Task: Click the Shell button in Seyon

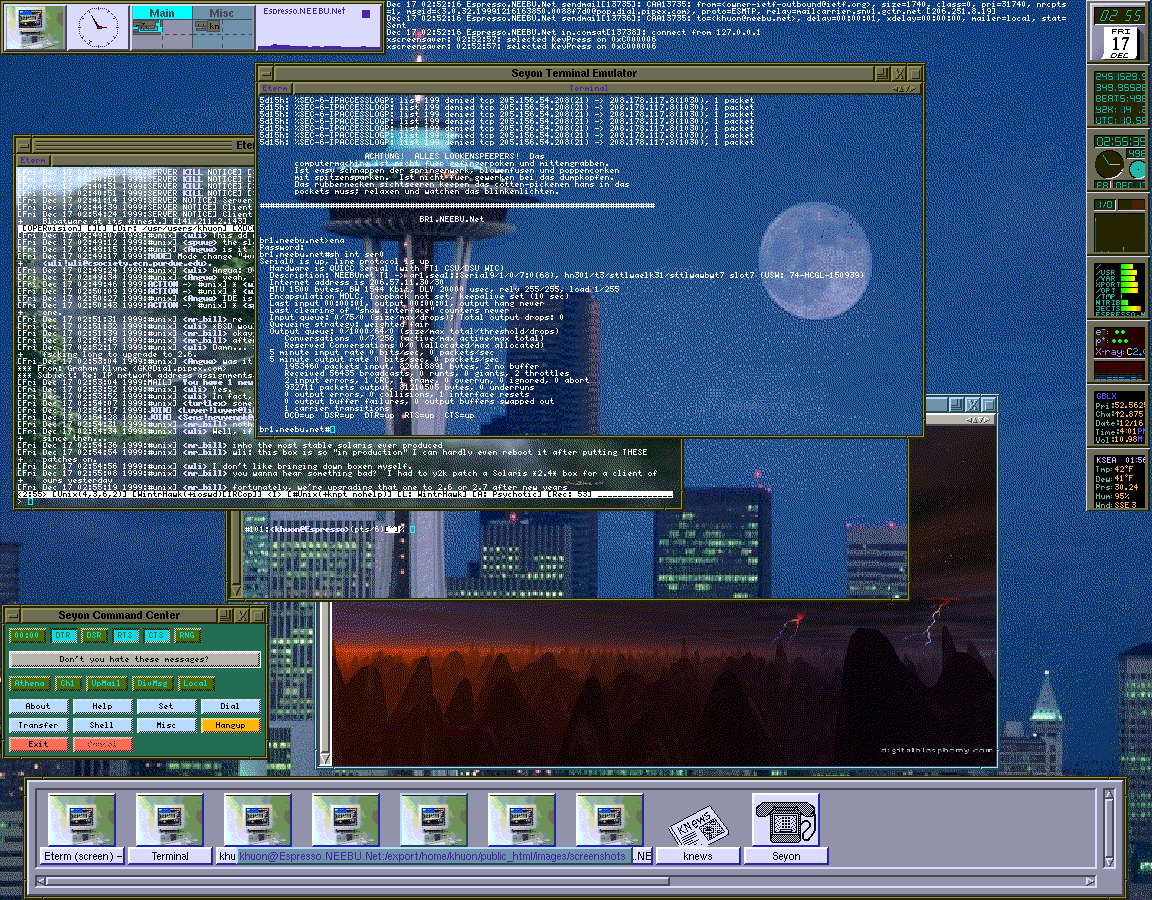Action: click(102, 725)
